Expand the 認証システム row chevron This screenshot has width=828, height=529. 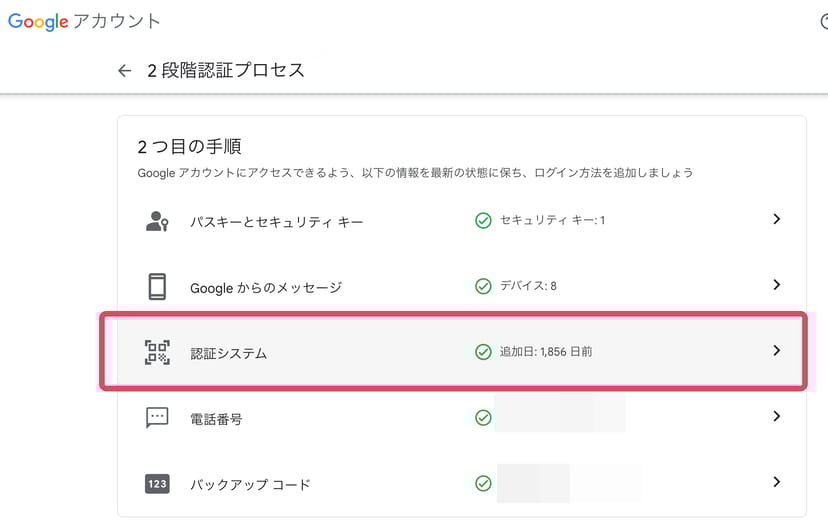(x=777, y=351)
